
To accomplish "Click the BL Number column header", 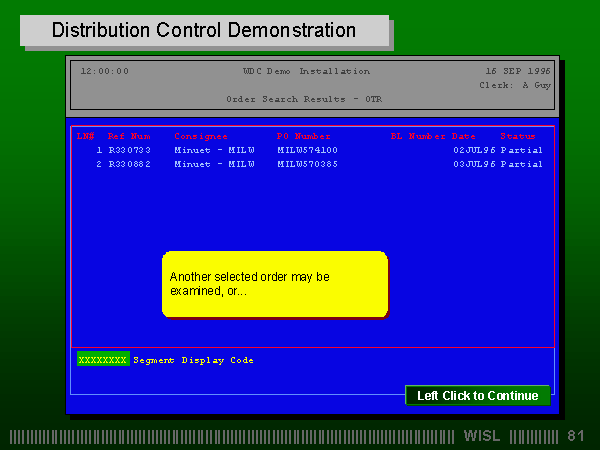I will [417, 136].
